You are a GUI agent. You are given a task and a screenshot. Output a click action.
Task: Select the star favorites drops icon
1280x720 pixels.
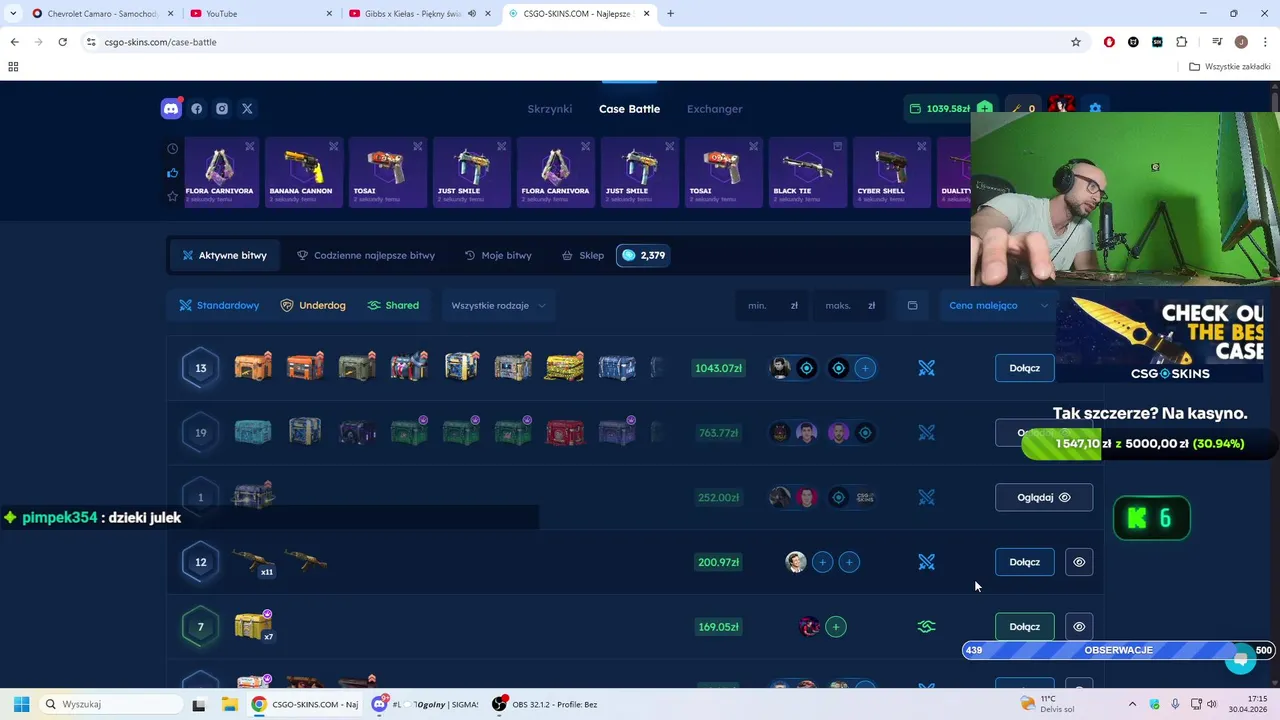coord(173,196)
